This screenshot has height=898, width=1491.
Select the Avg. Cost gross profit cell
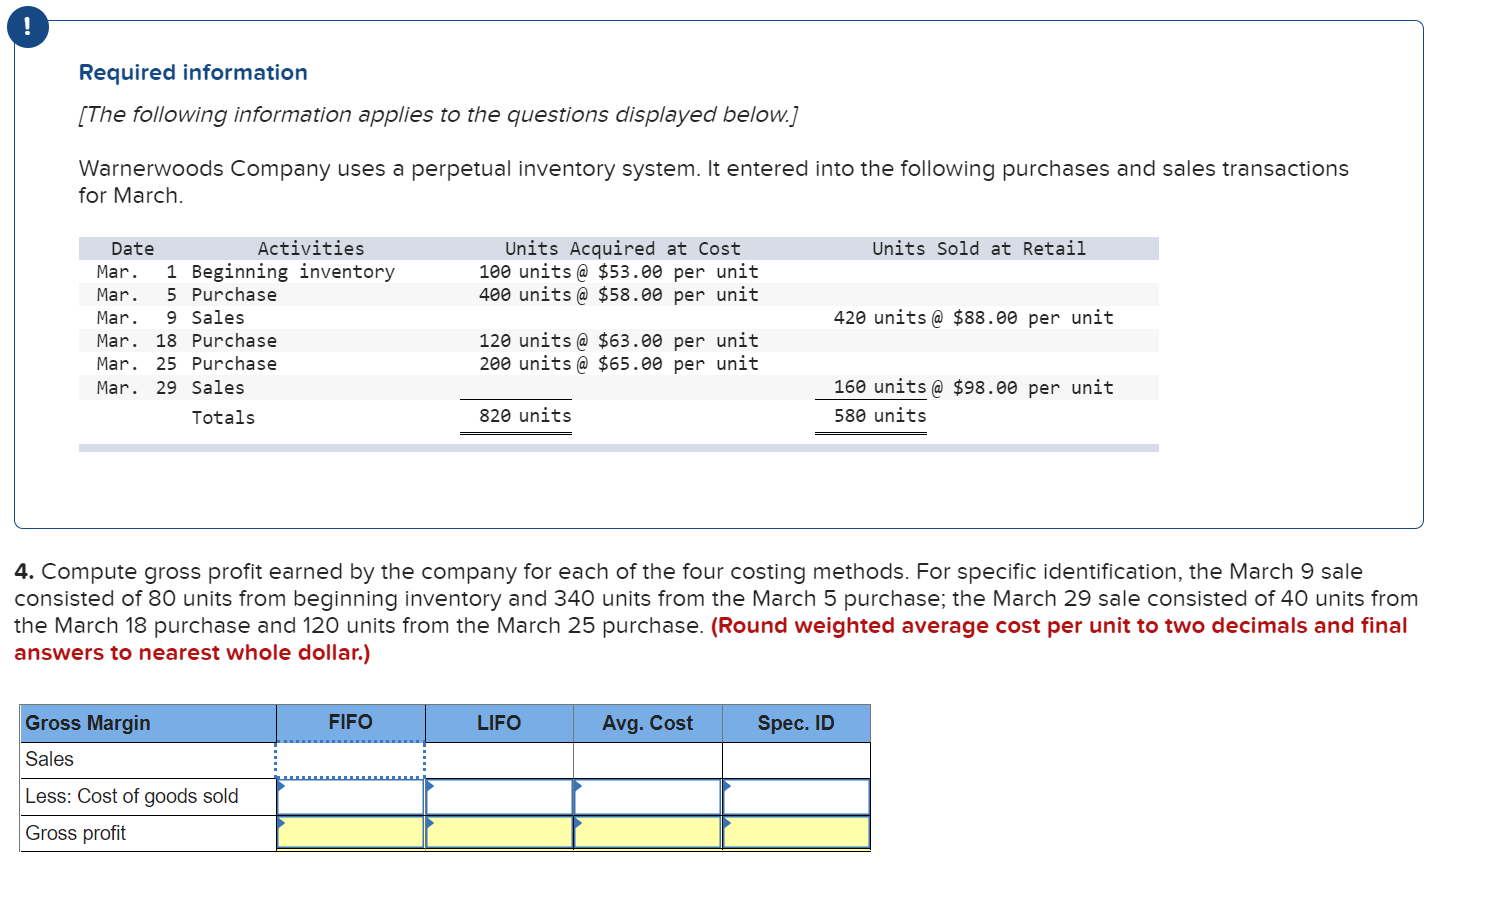coord(648,833)
